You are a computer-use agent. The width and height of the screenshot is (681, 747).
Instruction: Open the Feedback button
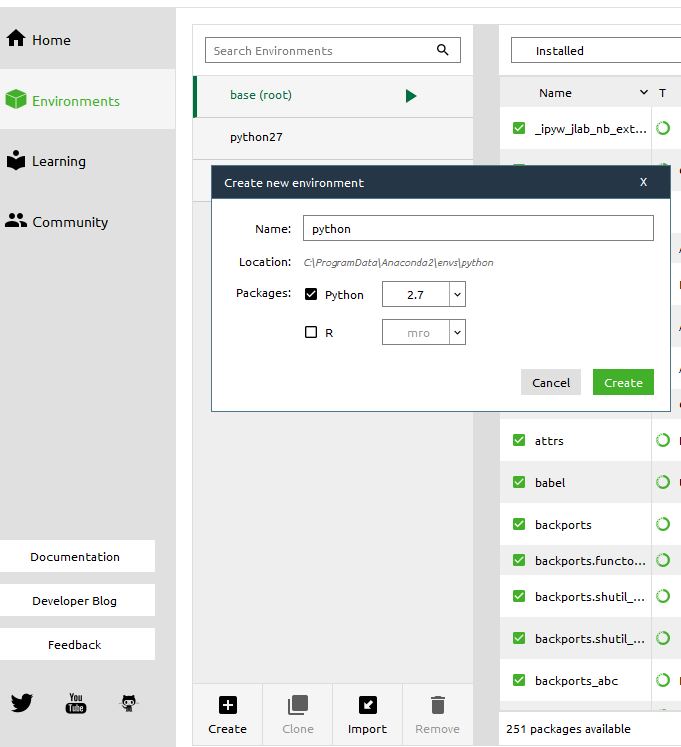pos(75,644)
